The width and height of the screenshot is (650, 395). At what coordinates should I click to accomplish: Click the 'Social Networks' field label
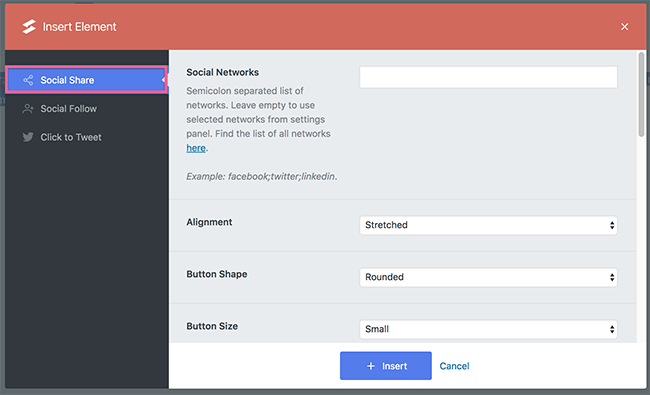click(223, 72)
